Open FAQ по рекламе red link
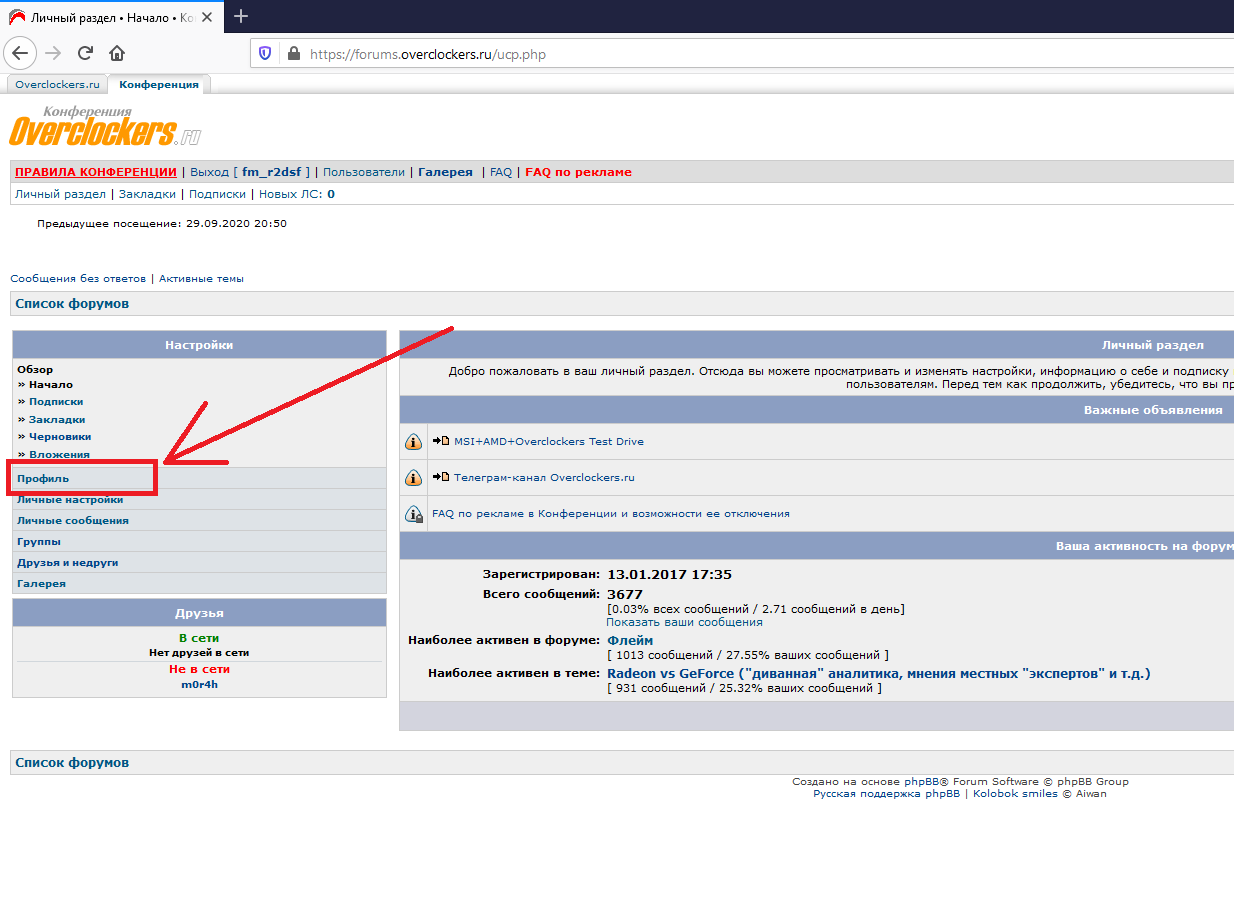Image resolution: width=1234 pixels, height=924 pixels. (x=578, y=172)
